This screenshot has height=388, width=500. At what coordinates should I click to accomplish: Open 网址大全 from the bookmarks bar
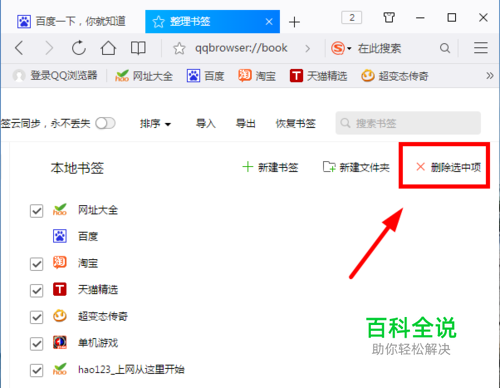coord(144,76)
